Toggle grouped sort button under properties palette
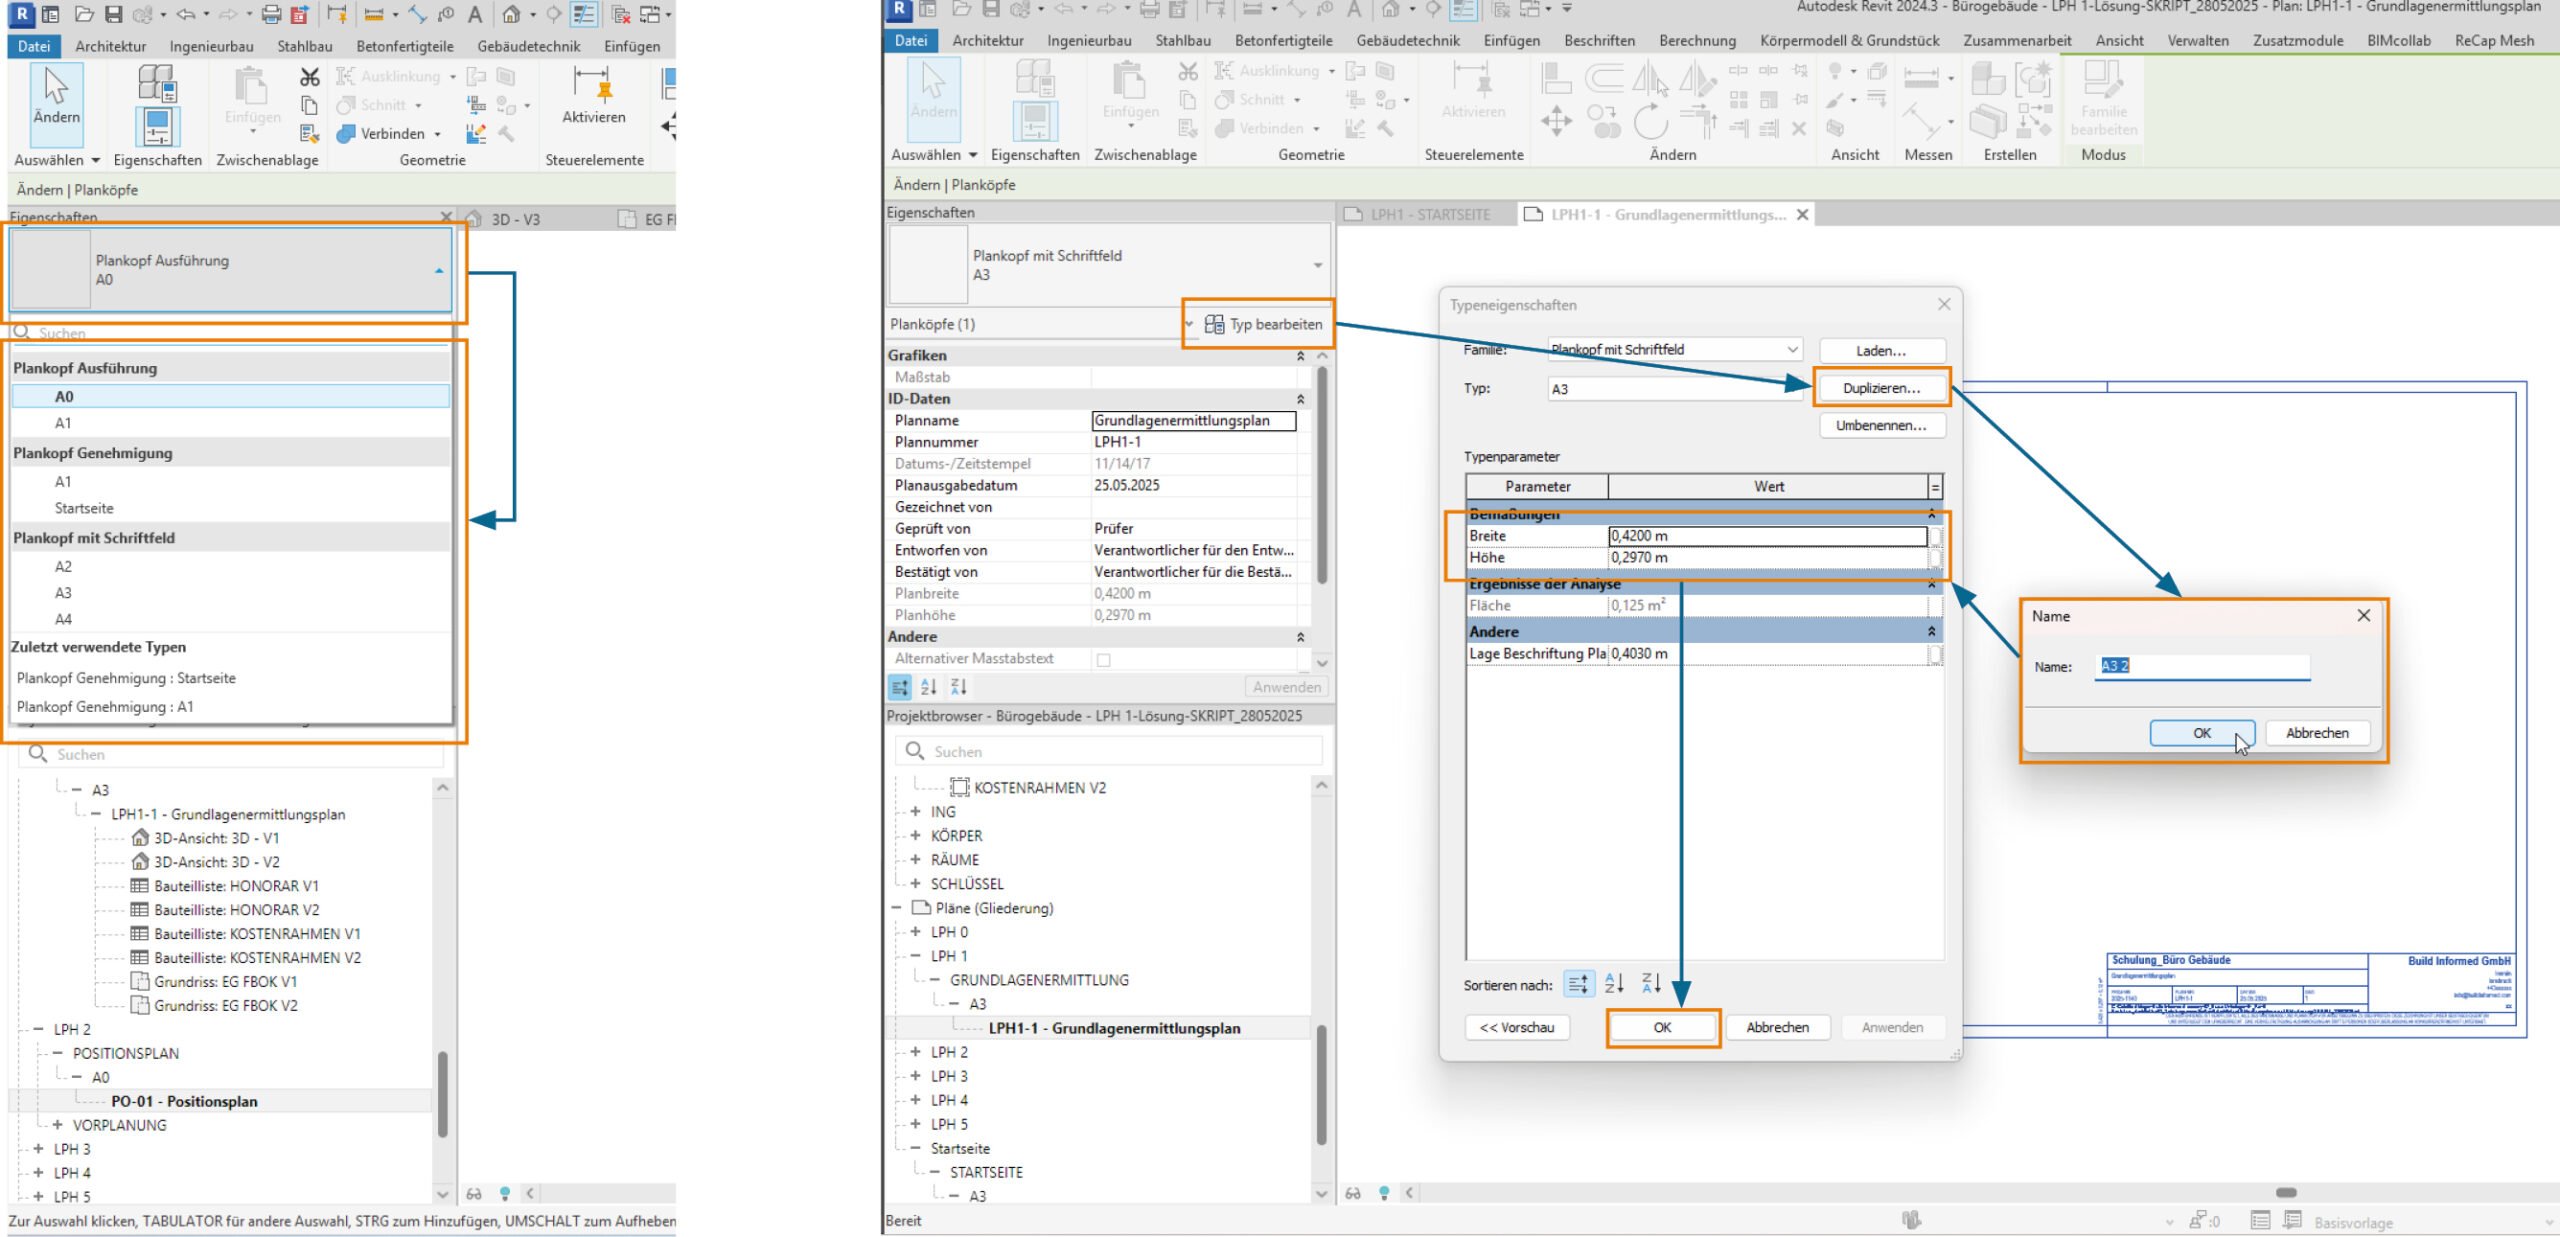The width and height of the screenshot is (2560, 1237). (899, 687)
